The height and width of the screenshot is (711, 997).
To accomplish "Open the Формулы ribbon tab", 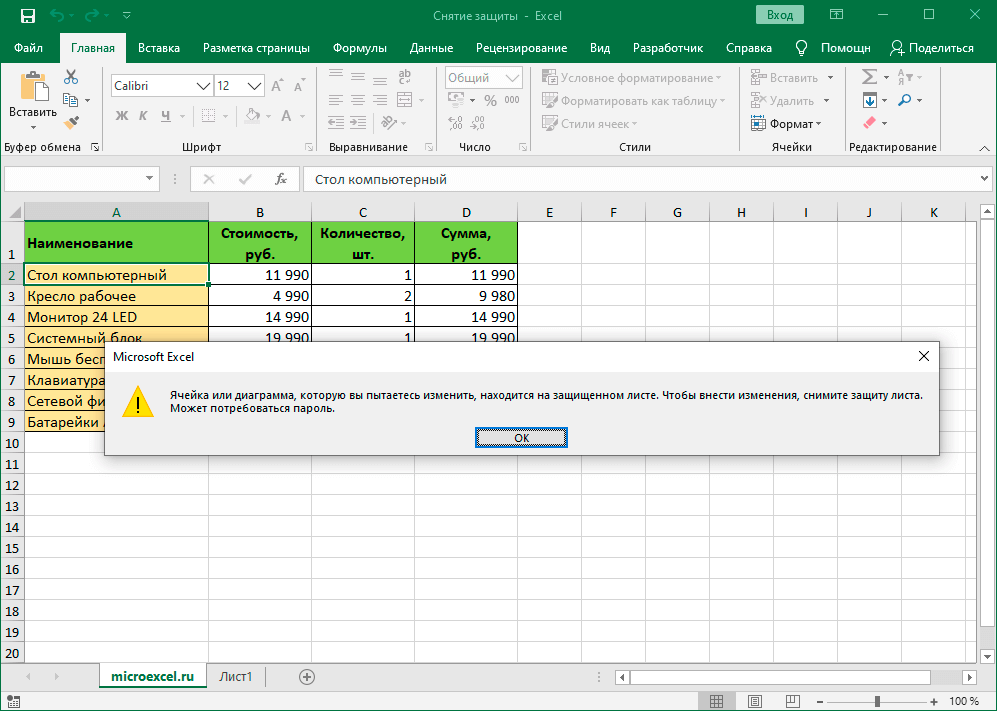I will (x=359, y=48).
